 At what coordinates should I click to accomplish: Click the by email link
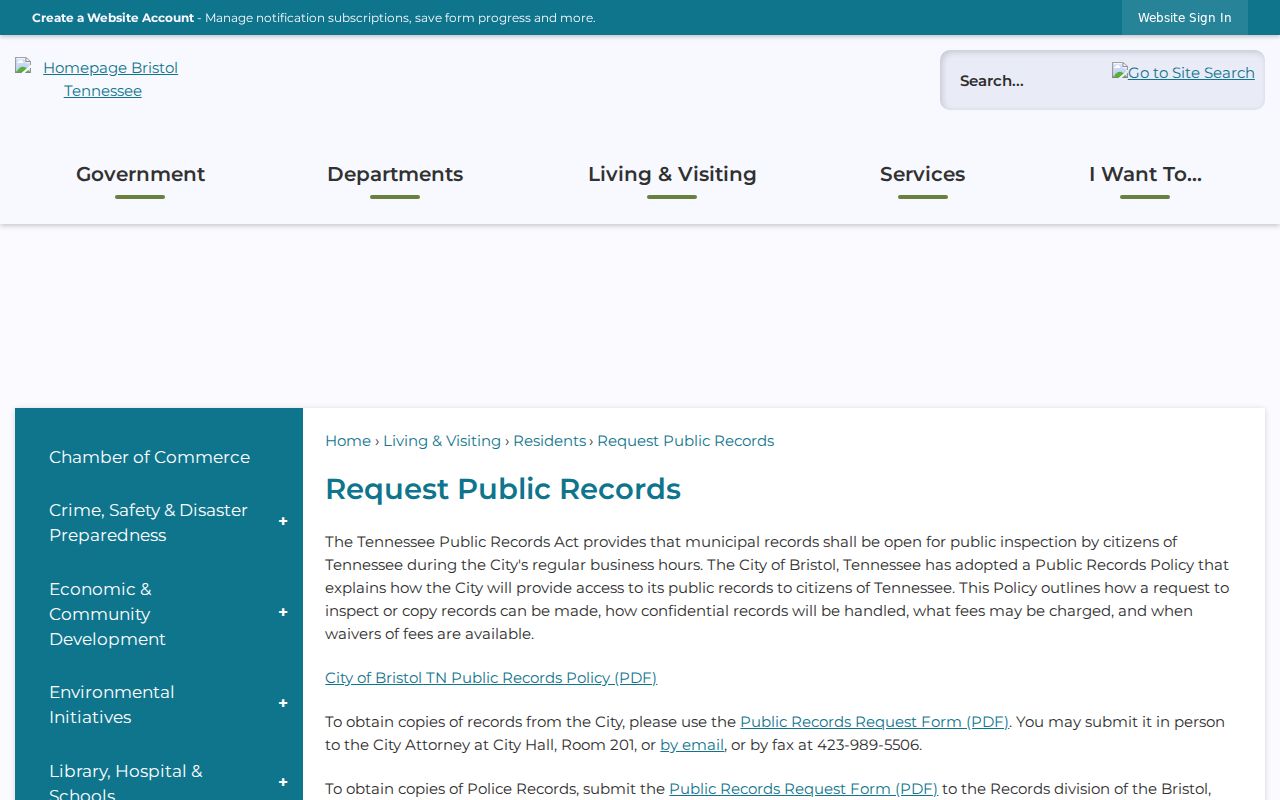pos(692,745)
